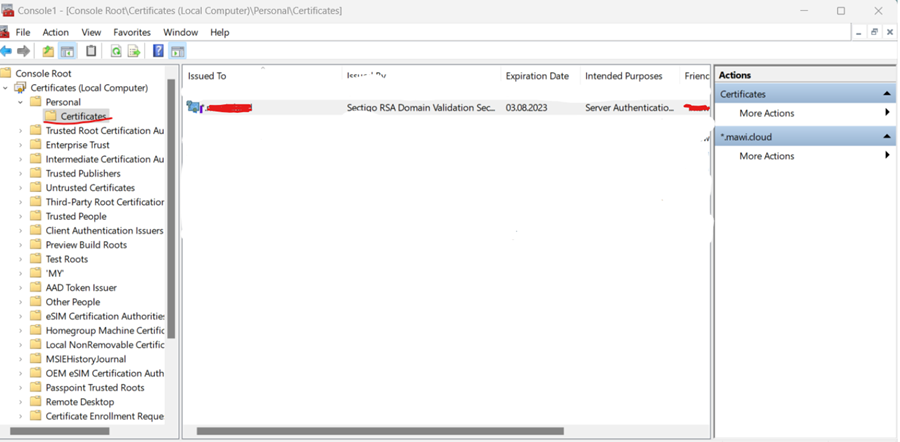The width and height of the screenshot is (900, 442).
Task: Collapse the Personal folder in the tree
Action: pos(20,102)
